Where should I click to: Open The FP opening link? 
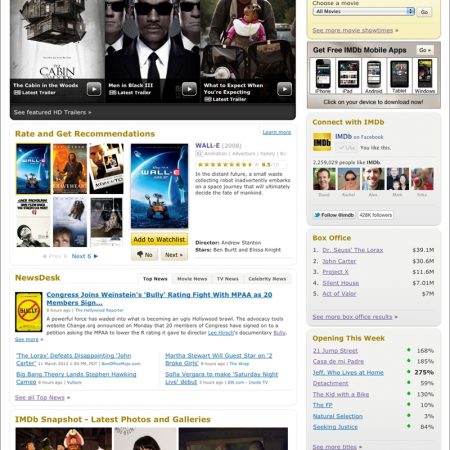(322, 405)
